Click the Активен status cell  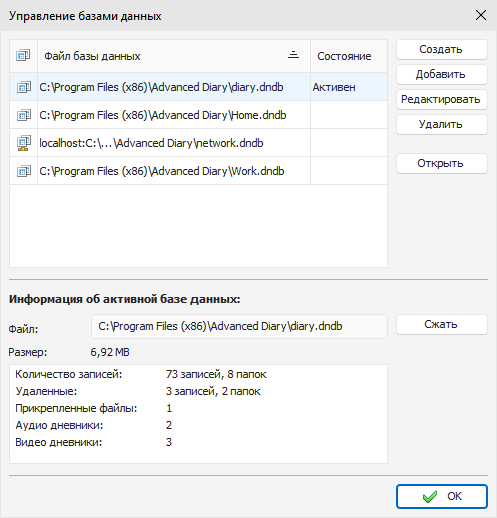coord(349,87)
